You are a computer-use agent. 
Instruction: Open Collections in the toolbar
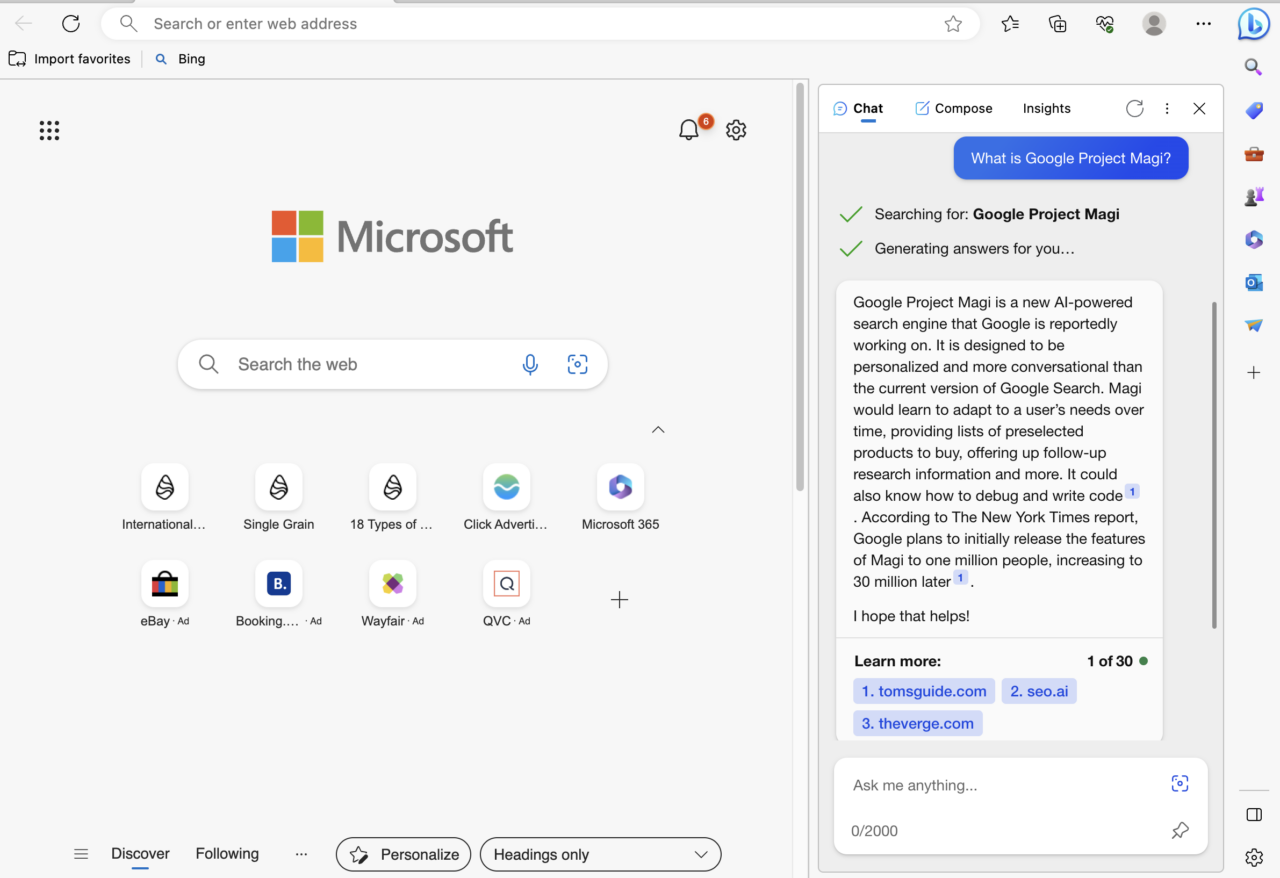click(x=1057, y=23)
